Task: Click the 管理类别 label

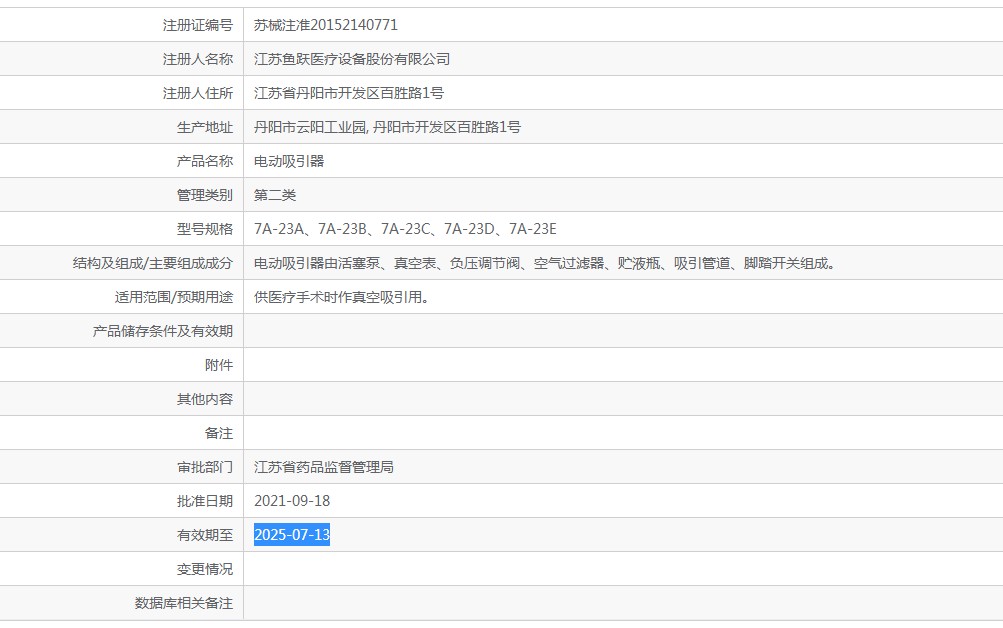Action: 205,195
